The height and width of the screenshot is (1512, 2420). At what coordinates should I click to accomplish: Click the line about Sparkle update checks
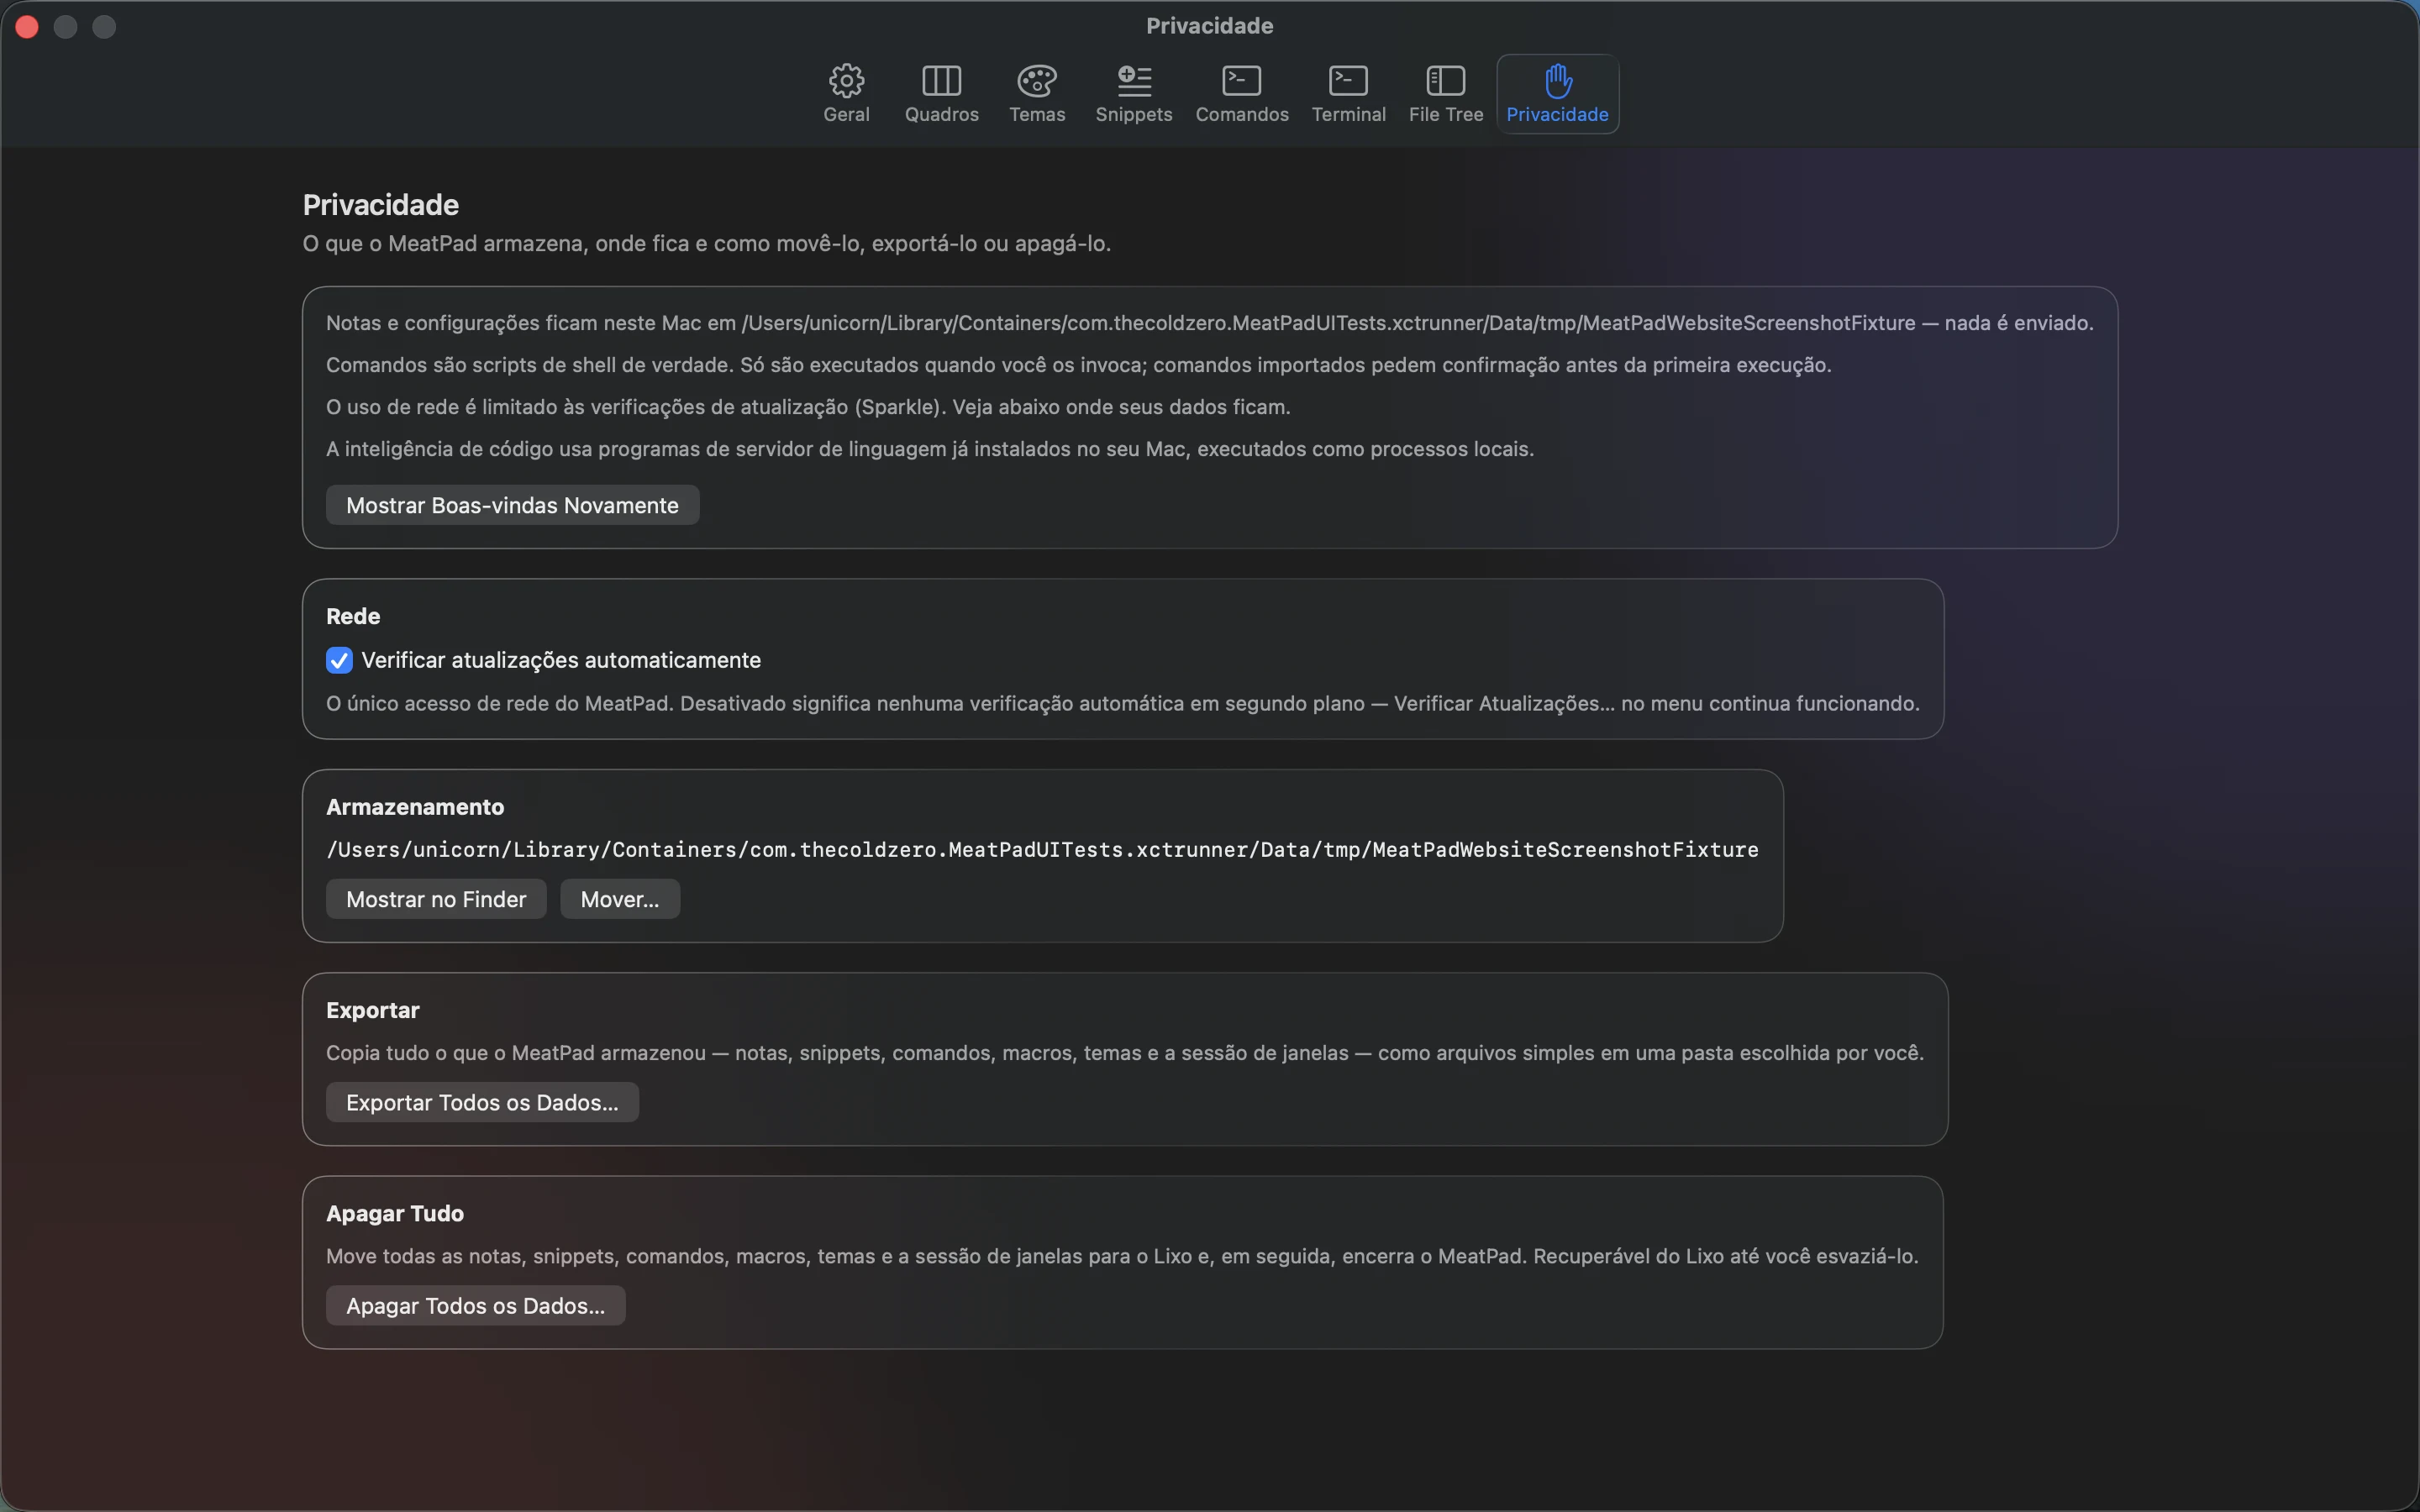808,407
